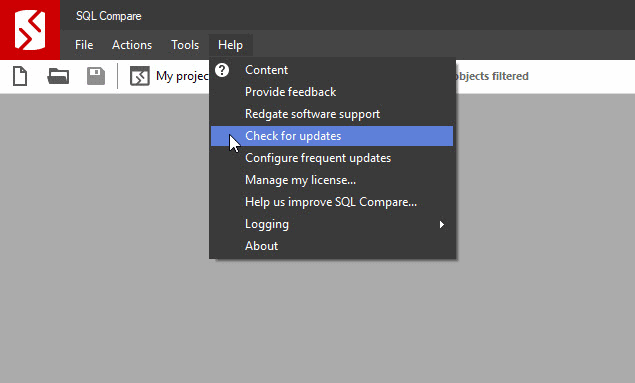Open Redgate software support
Viewport: 635px width, 383px height.
point(332,114)
